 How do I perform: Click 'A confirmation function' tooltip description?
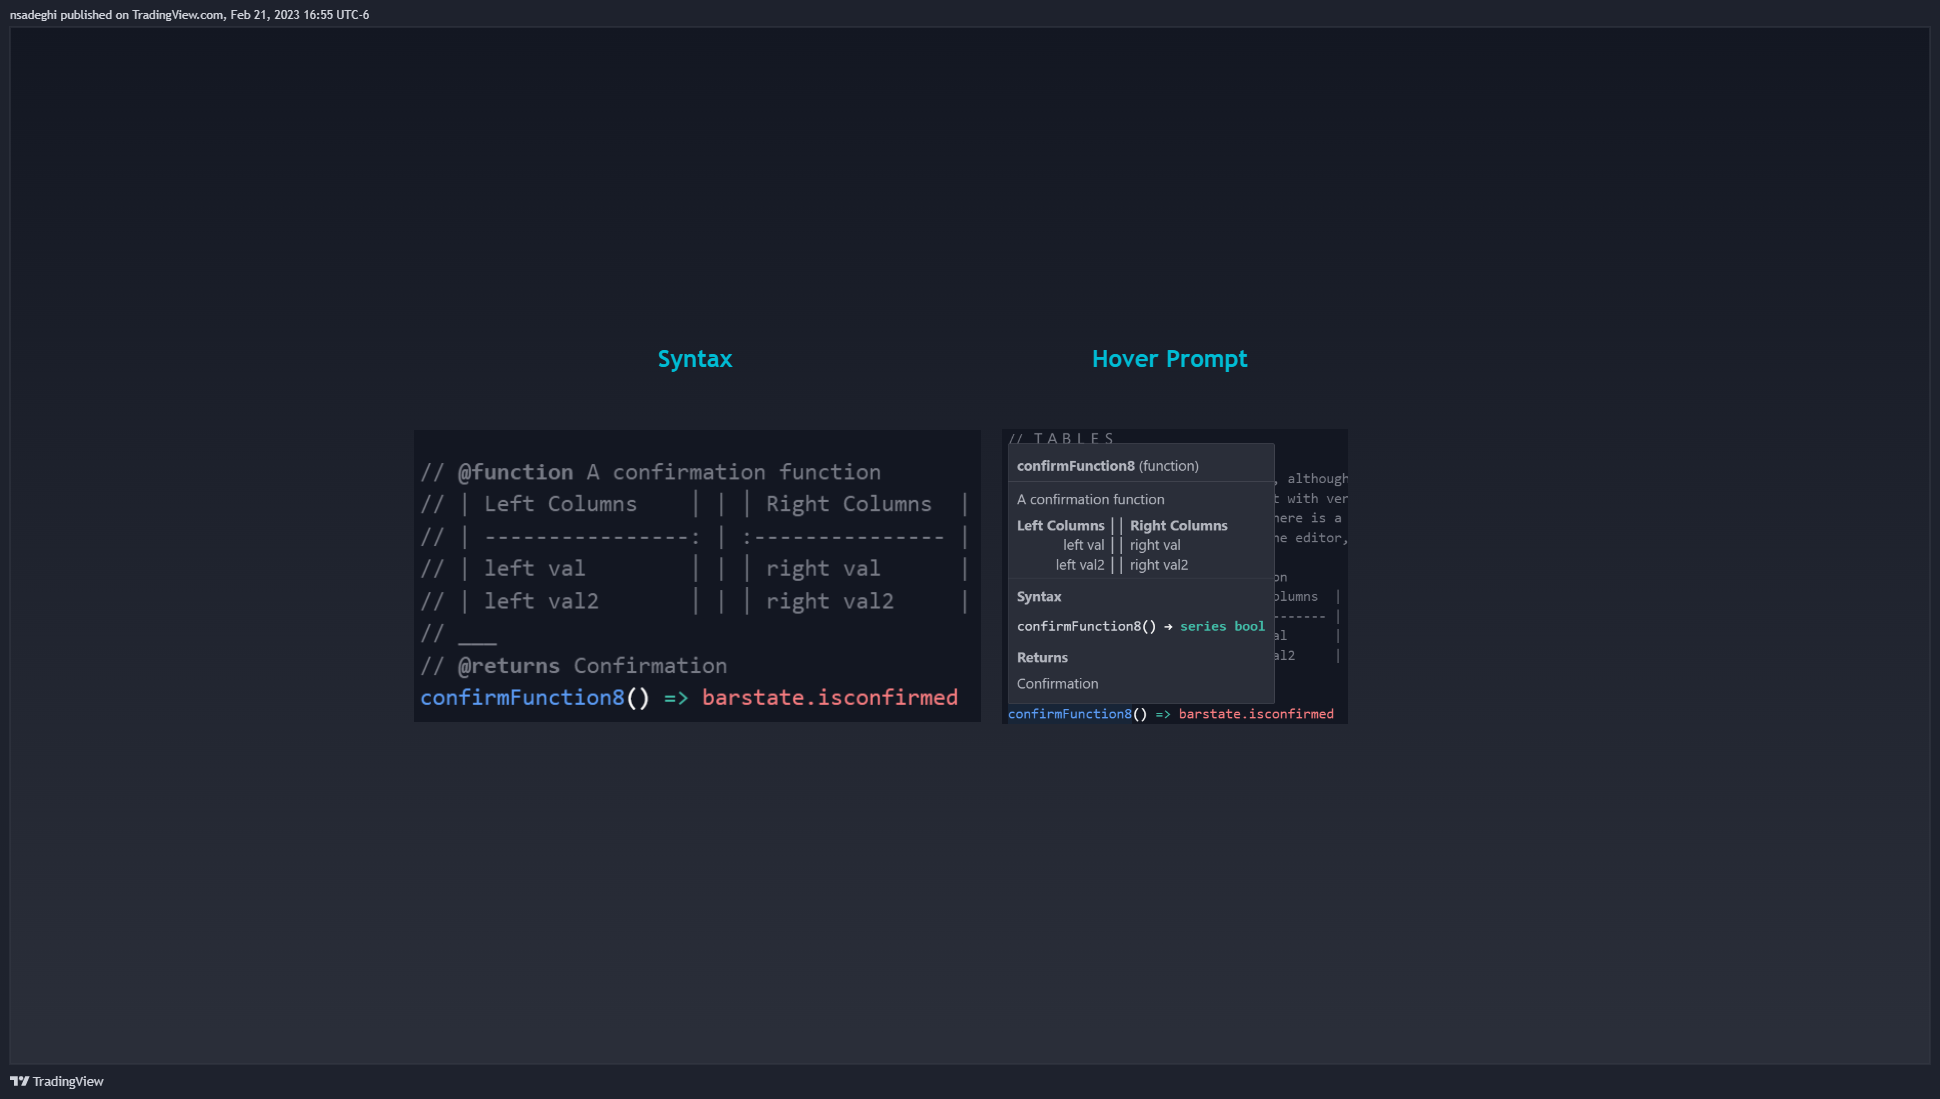[x=1091, y=499]
